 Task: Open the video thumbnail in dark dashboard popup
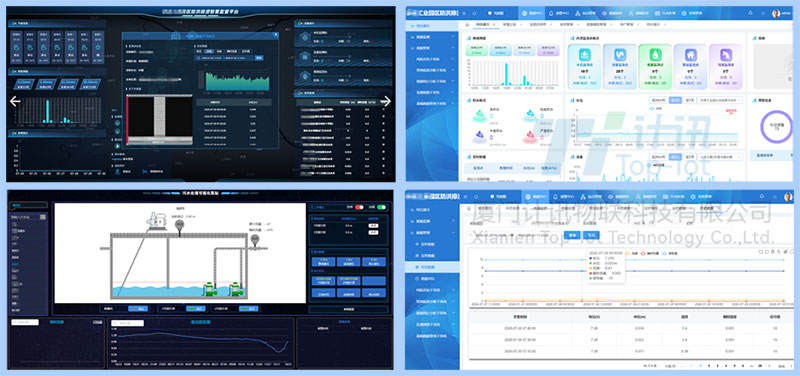tap(160, 119)
